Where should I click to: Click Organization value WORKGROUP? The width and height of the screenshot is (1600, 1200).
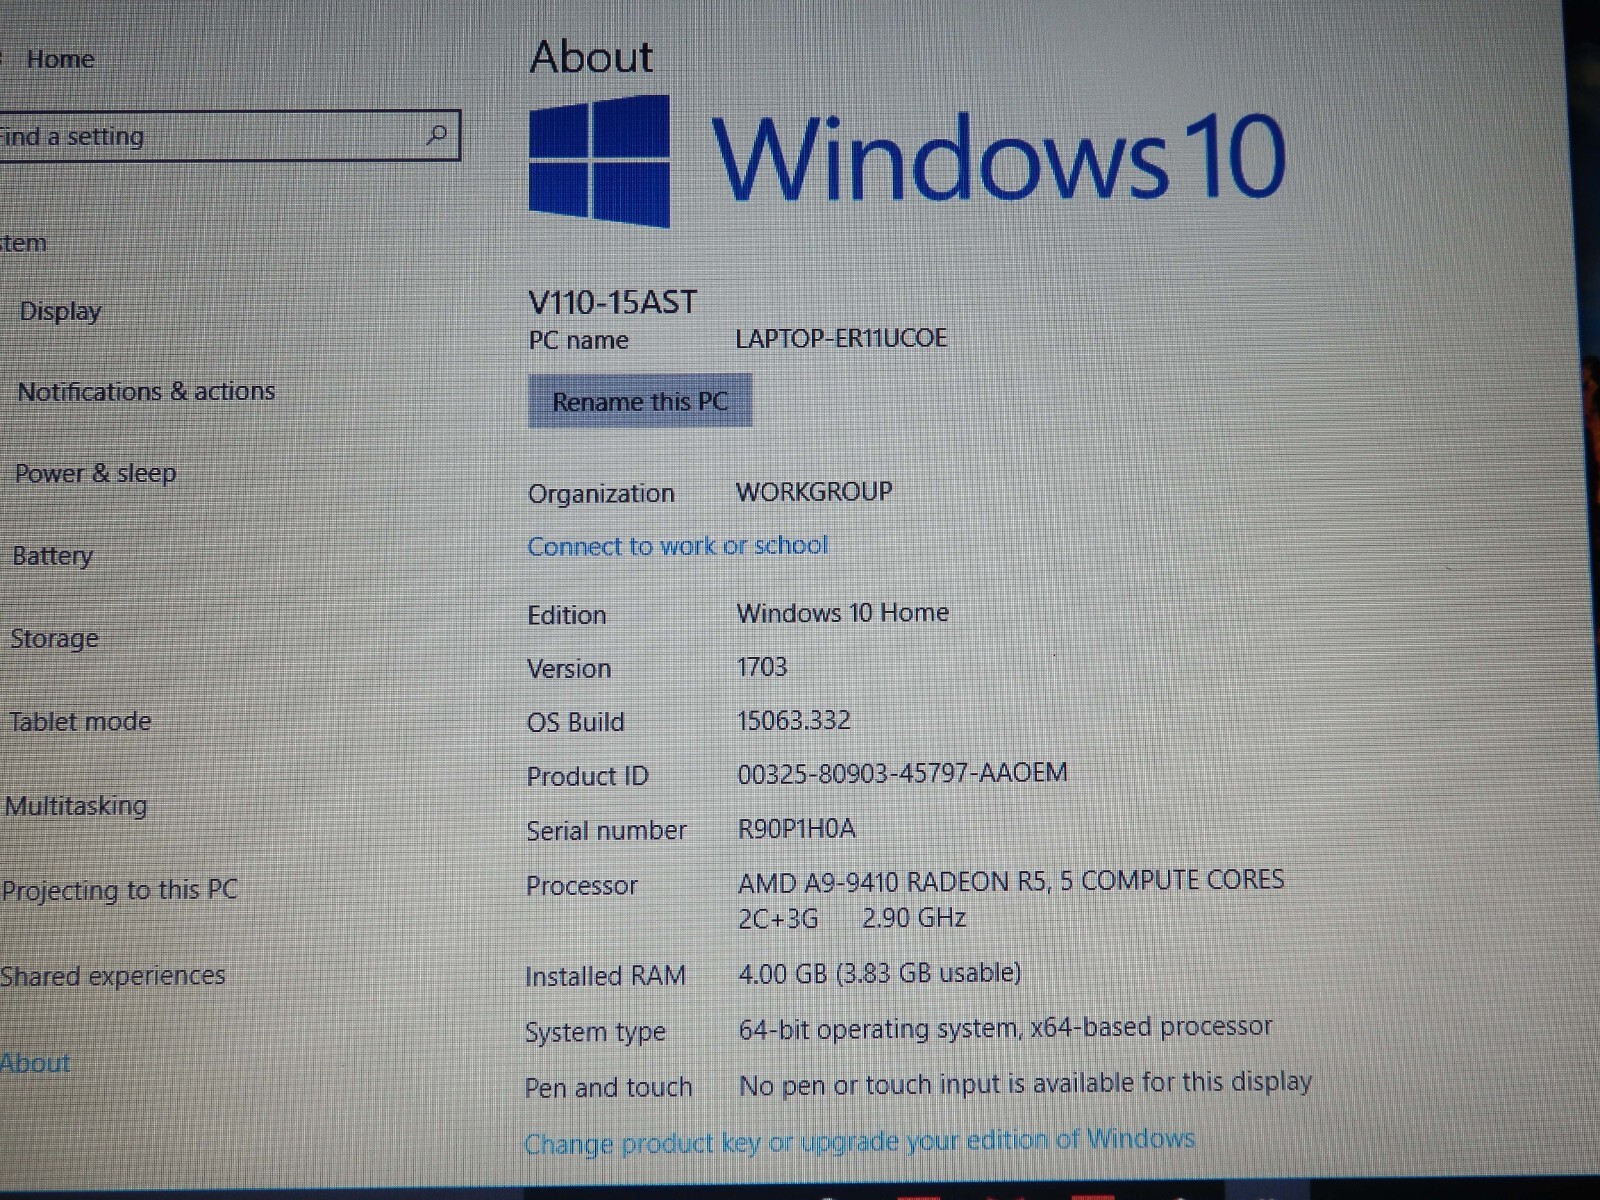click(x=814, y=492)
